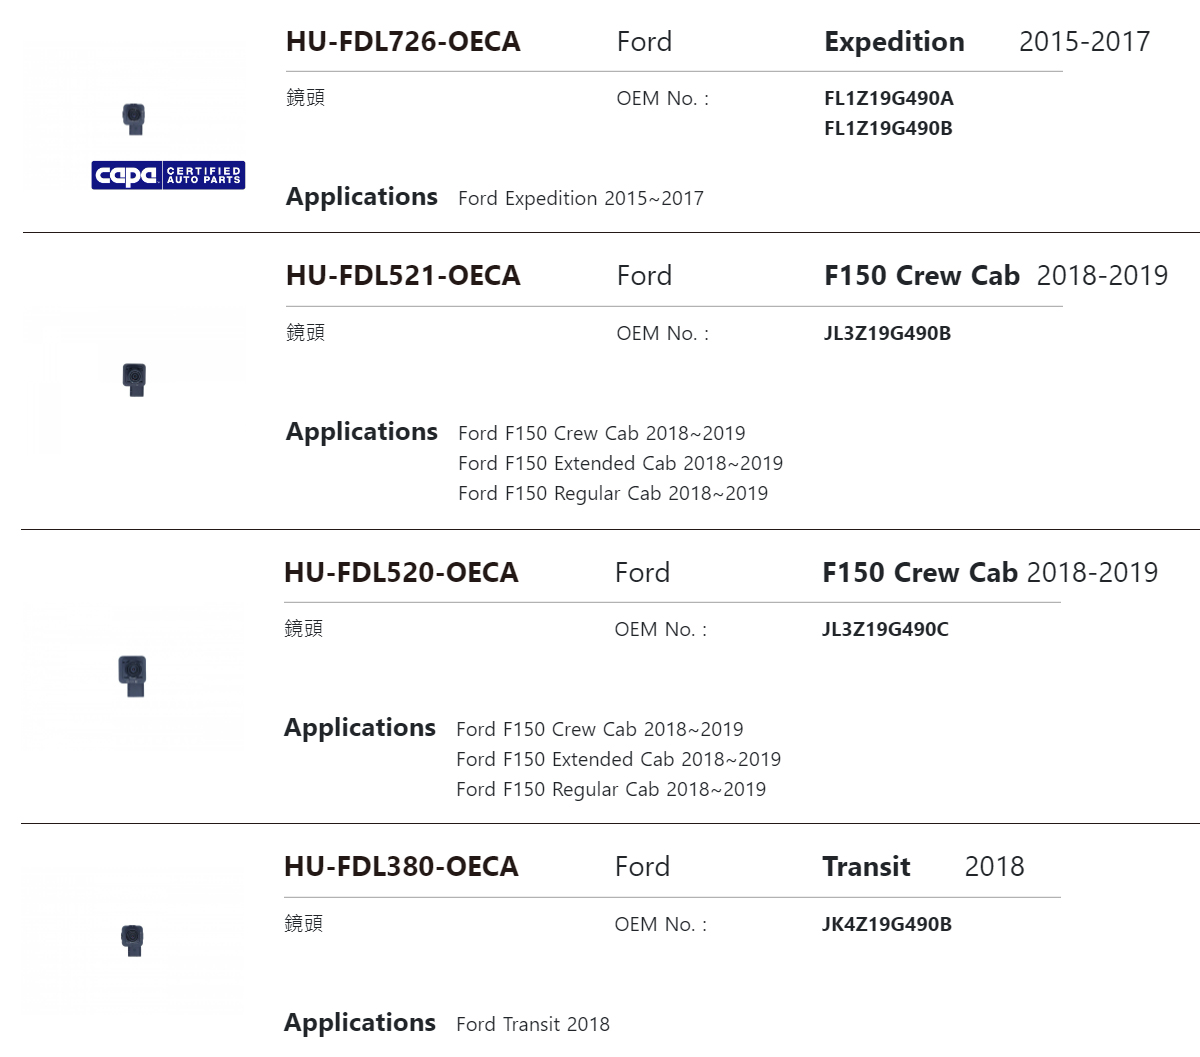The width and height of the screenshot is (1200, 1057).
Task: Select part number HU-FDL380-OECA
Action: pyautogui.click(x=401, y=867)
